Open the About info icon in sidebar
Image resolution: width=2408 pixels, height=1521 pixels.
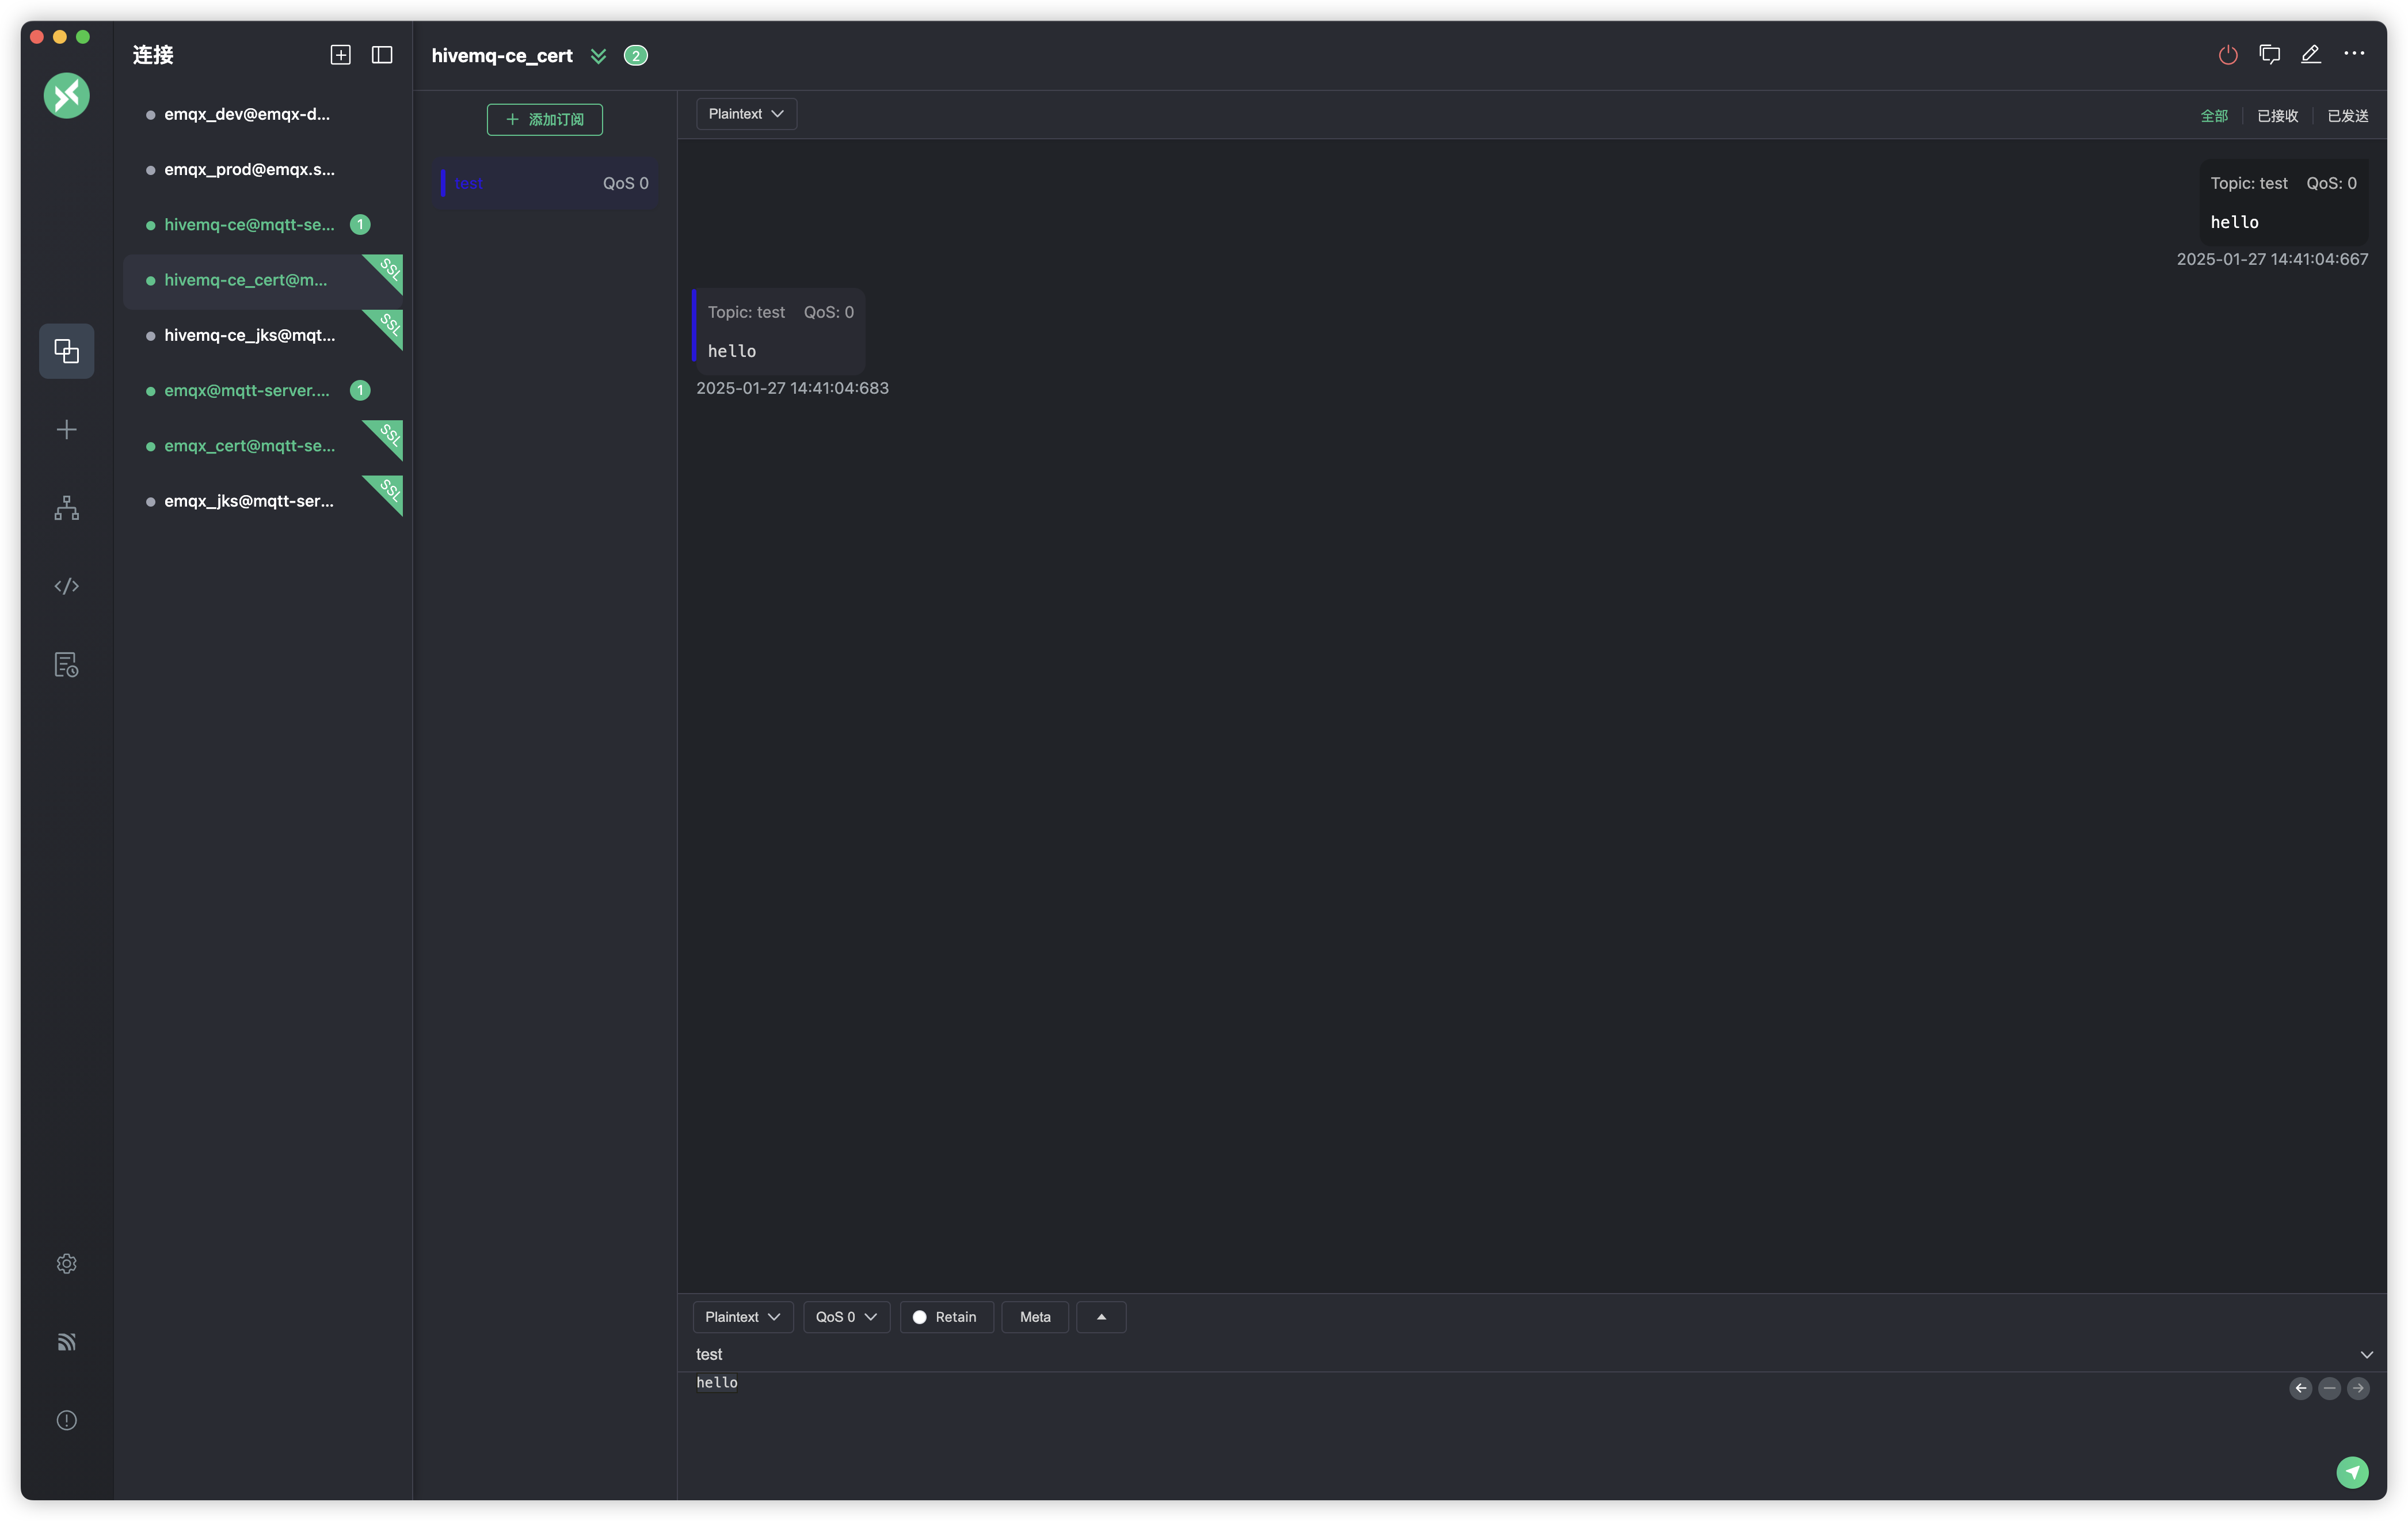coord(66,1421)
